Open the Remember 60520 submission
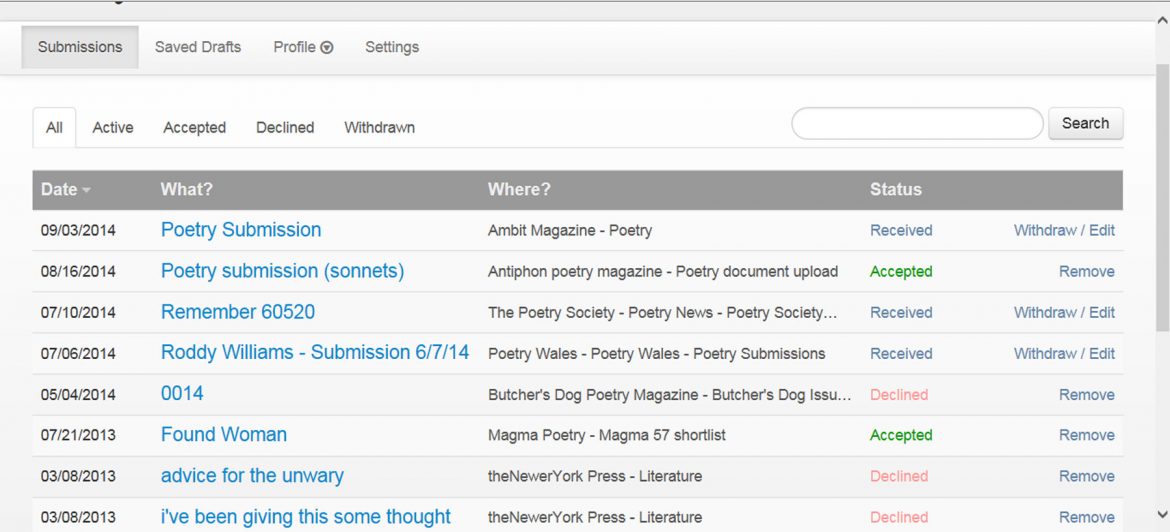The height and width of the screenshot is (532, 1170). click(238, 312)
